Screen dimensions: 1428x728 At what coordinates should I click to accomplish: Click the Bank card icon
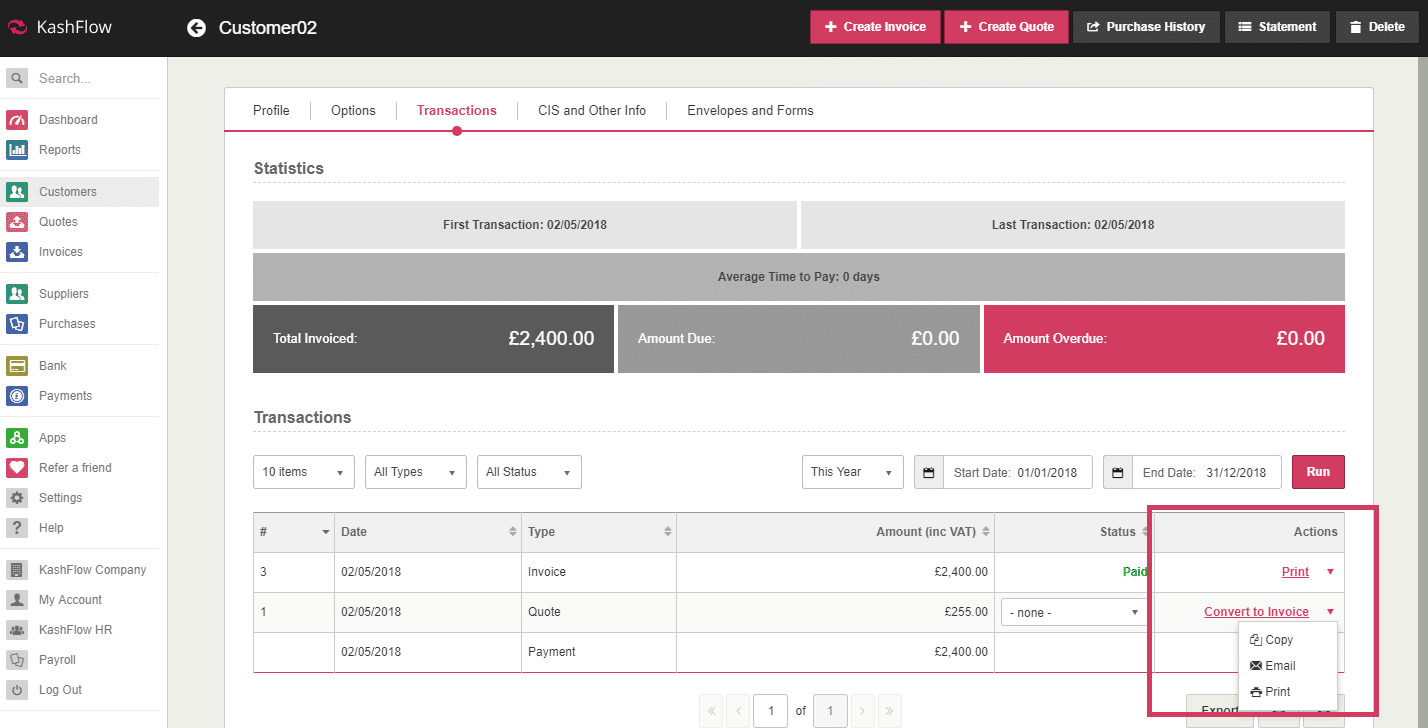(17, 366)
